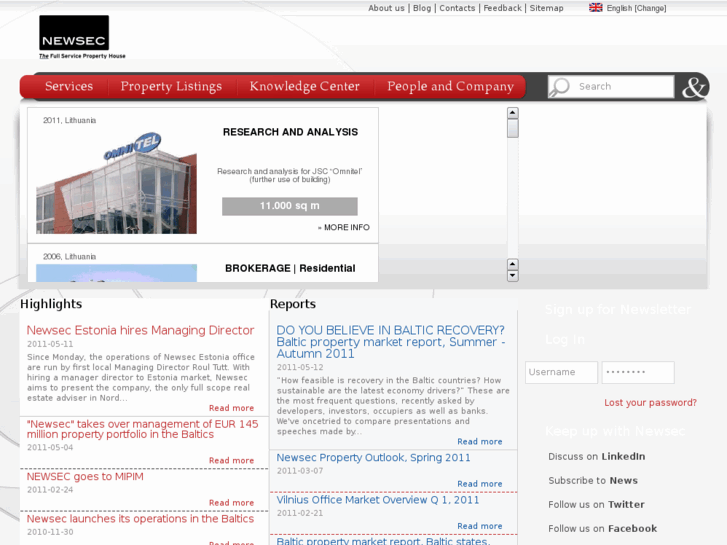Click the RESEARCH AND ANALYSIS heading

pos(290,132)
